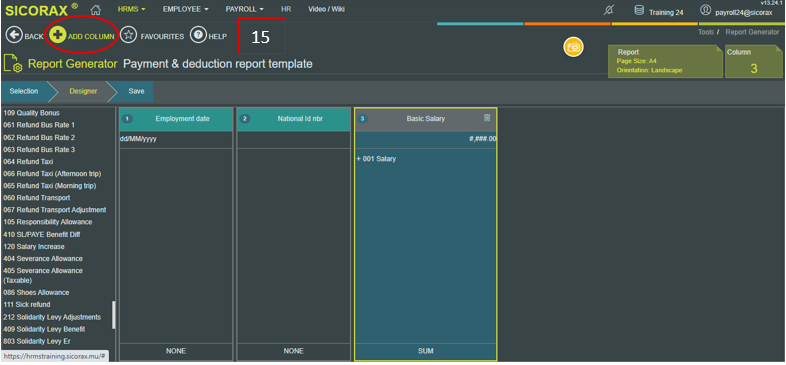Click the item list vertical scrollbar thumb
The image size is (786, 365).
(x=113, y=314)
